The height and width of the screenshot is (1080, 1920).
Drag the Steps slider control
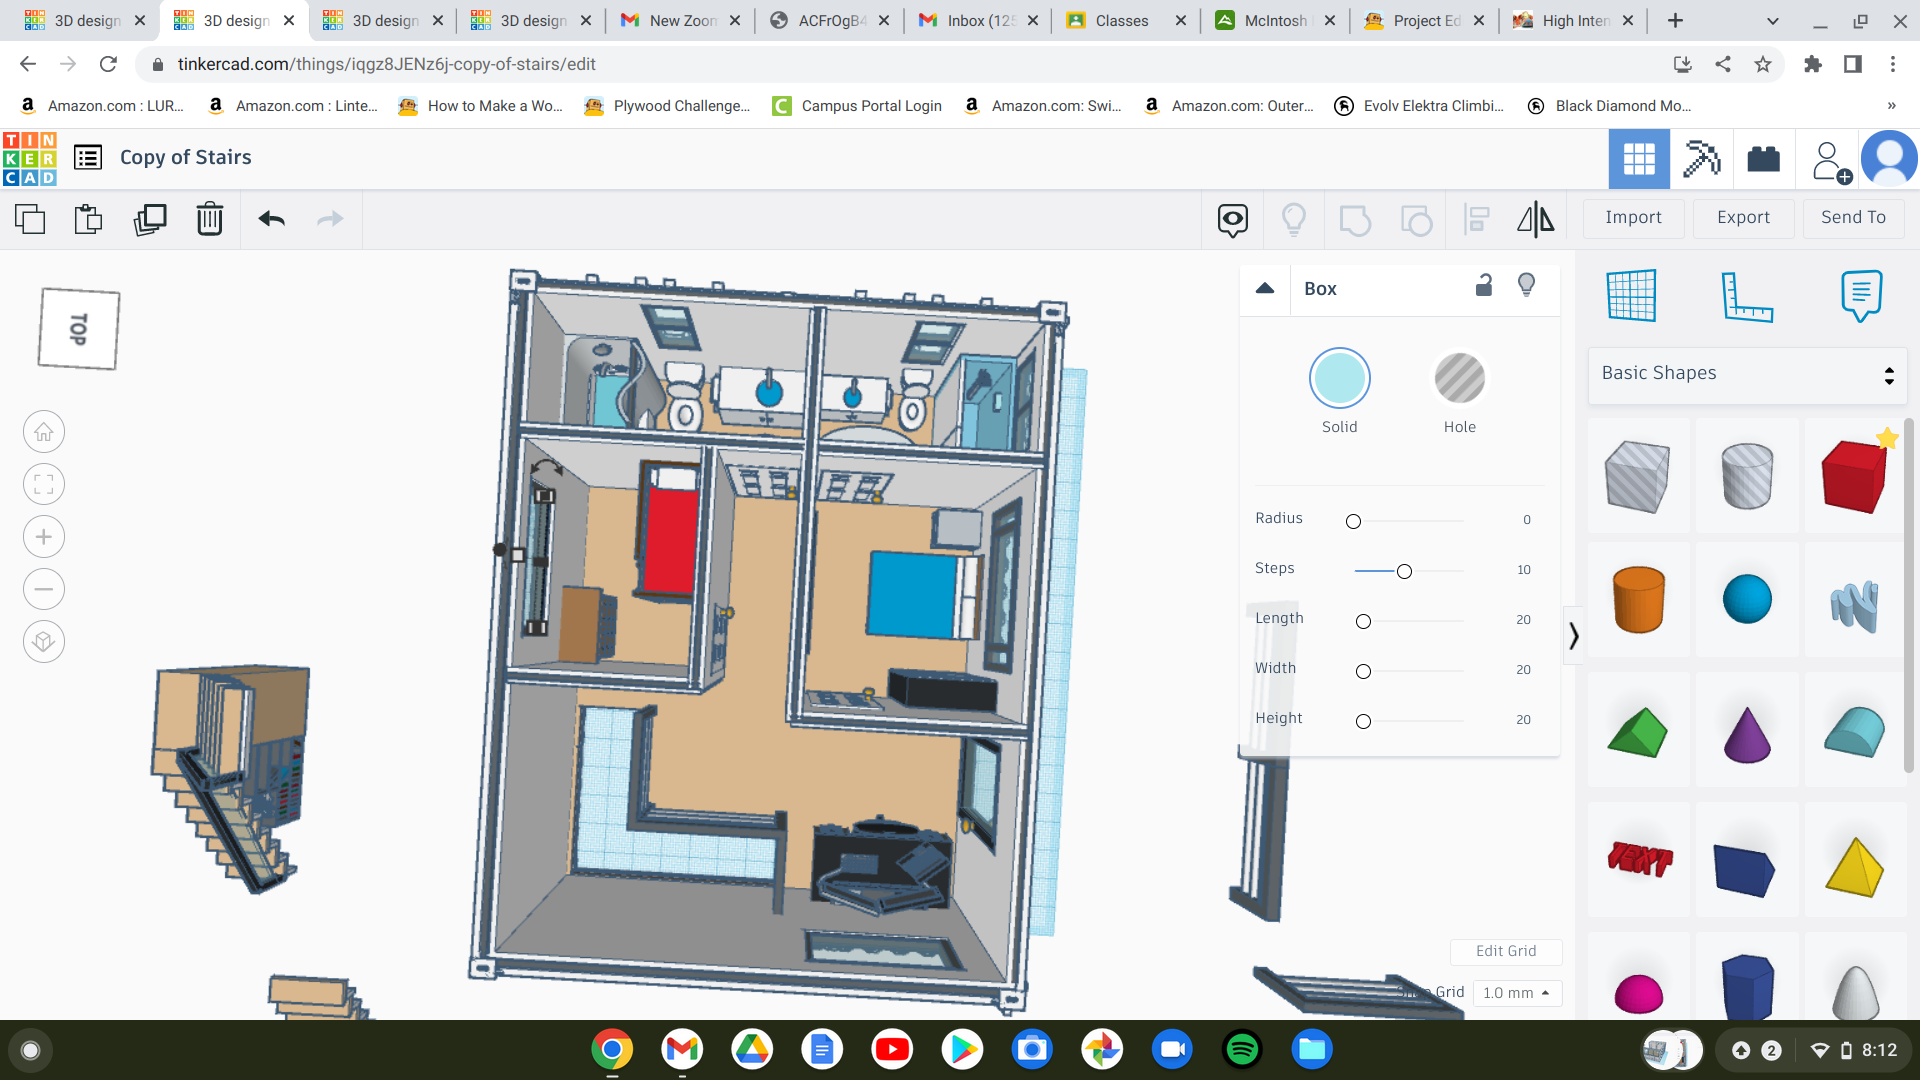[x=1403, y=571]
